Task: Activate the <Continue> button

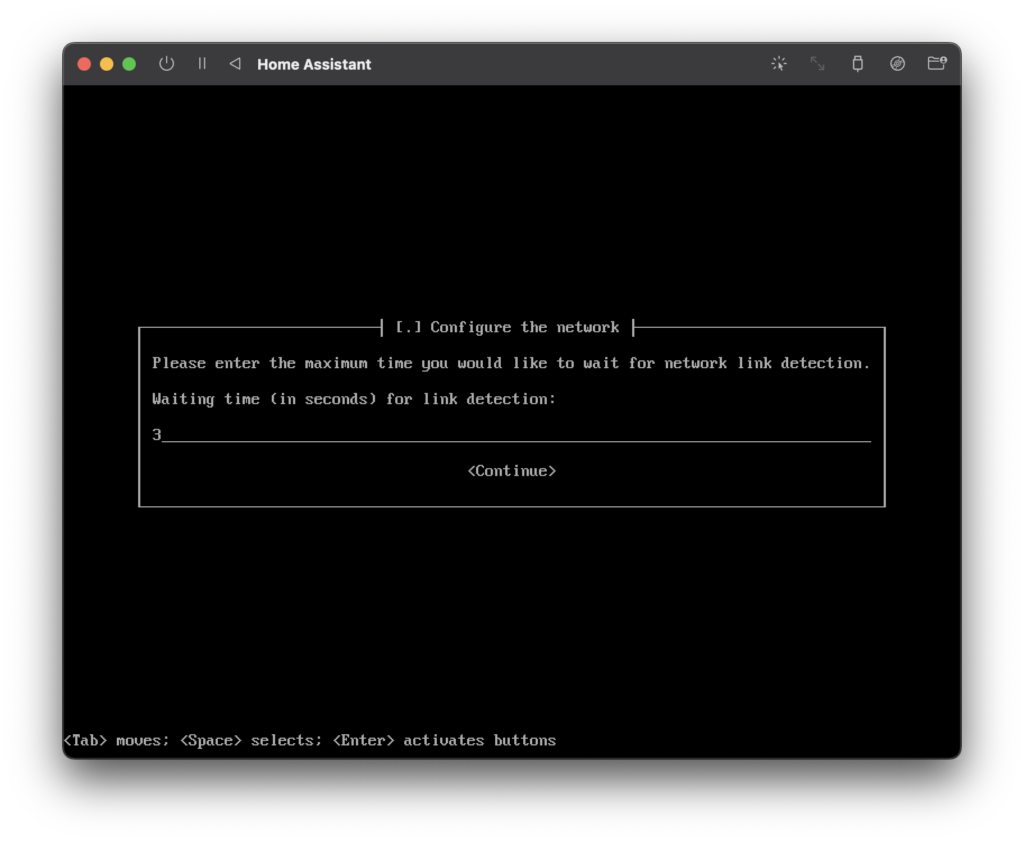Action: tap(512, 471)
